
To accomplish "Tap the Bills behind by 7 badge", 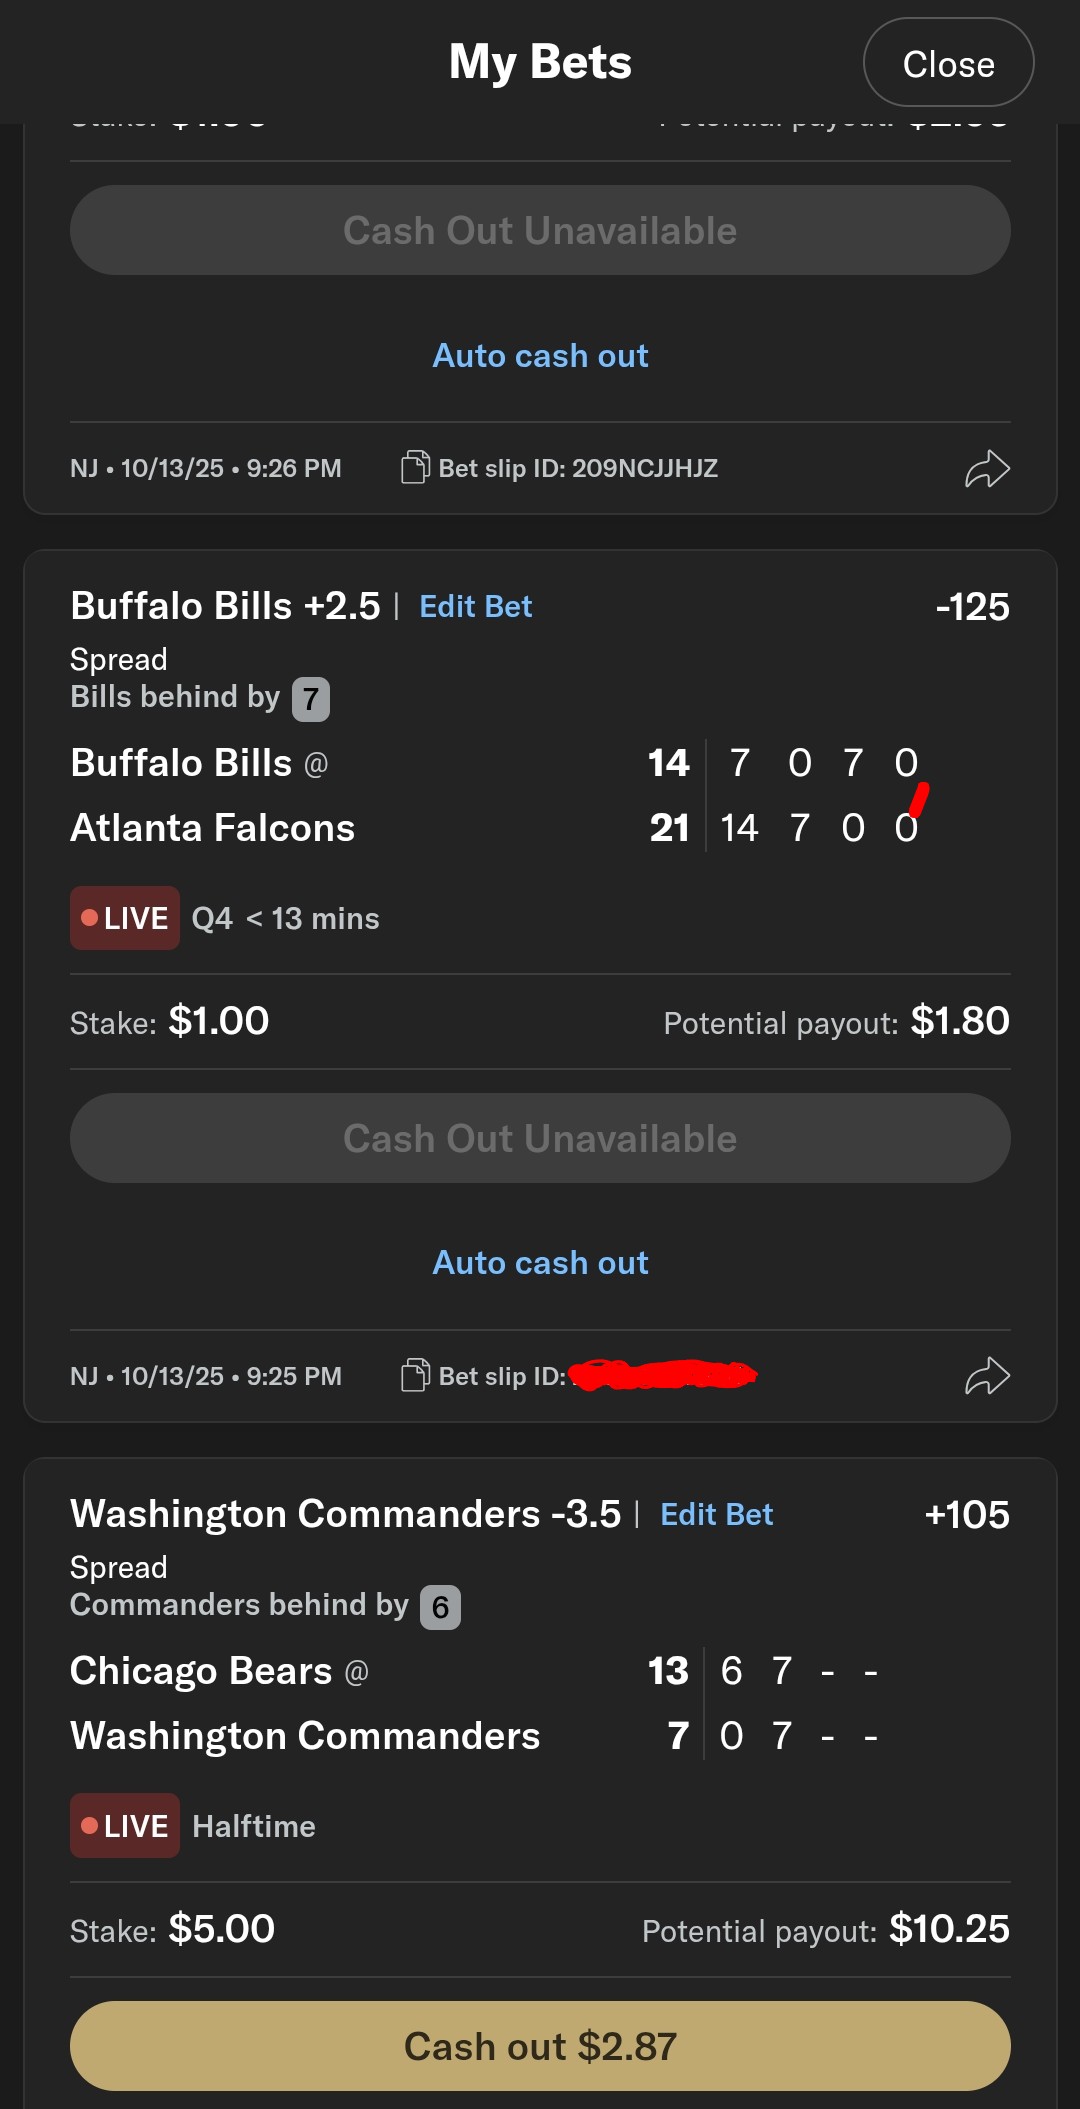I will tap(310, 699).
